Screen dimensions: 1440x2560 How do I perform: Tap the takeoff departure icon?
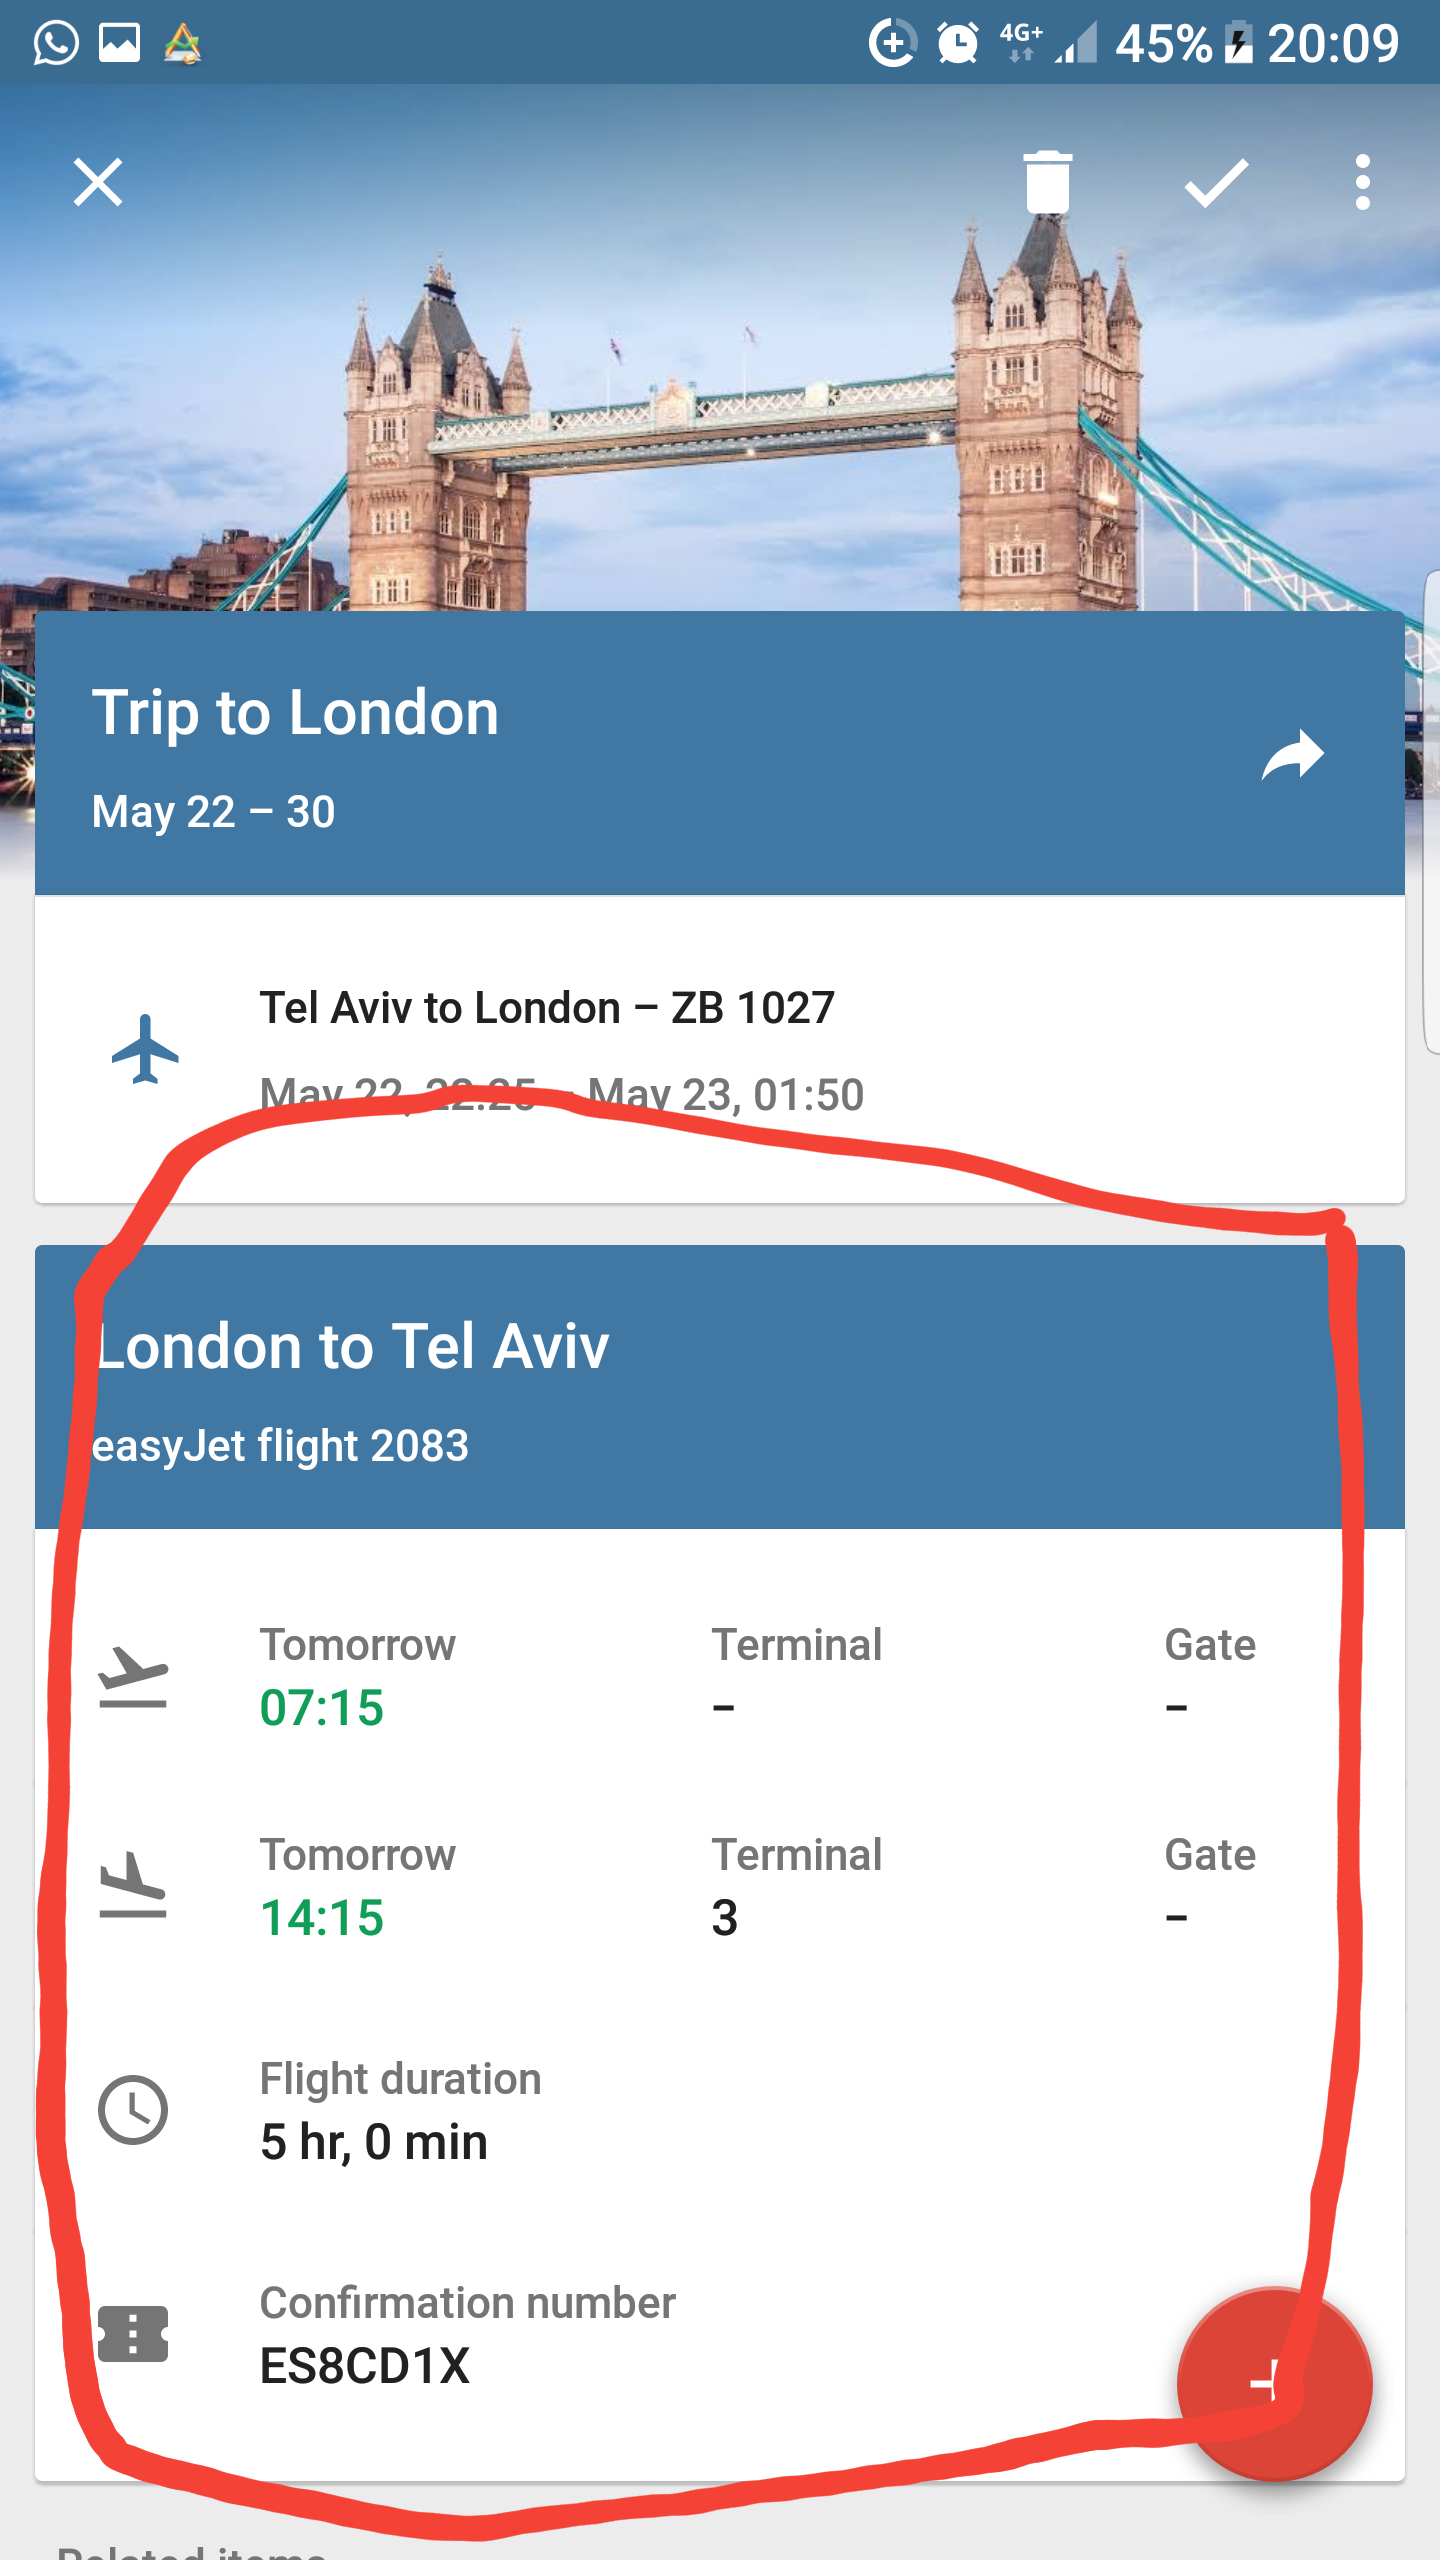(x=133, y=1677)
